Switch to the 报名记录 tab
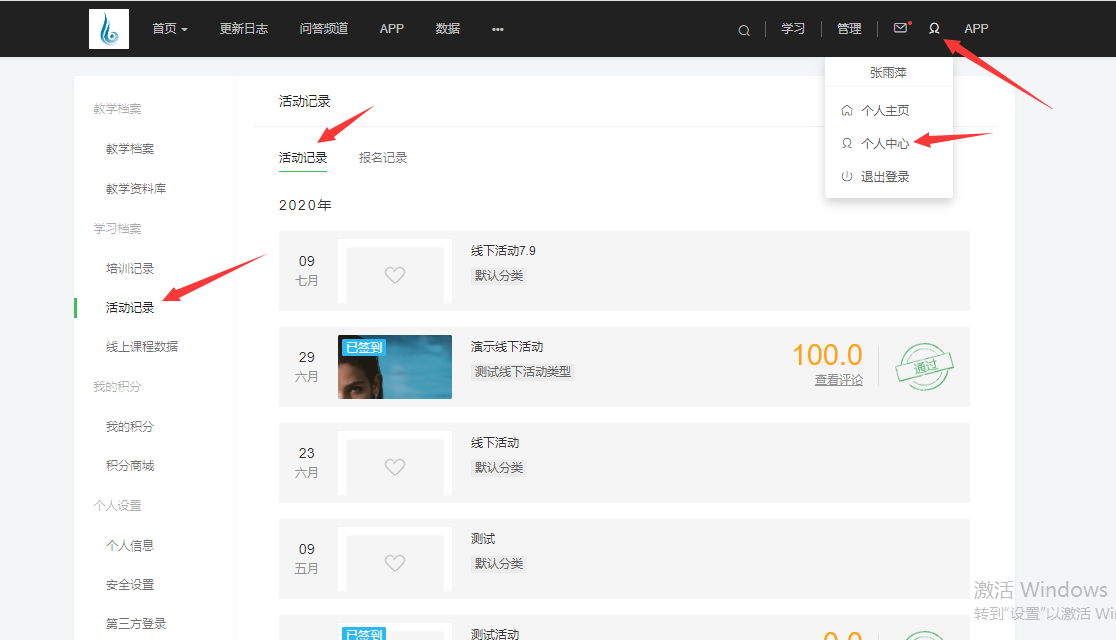The width and height of the screenshot is (1116, 640). 383,157
